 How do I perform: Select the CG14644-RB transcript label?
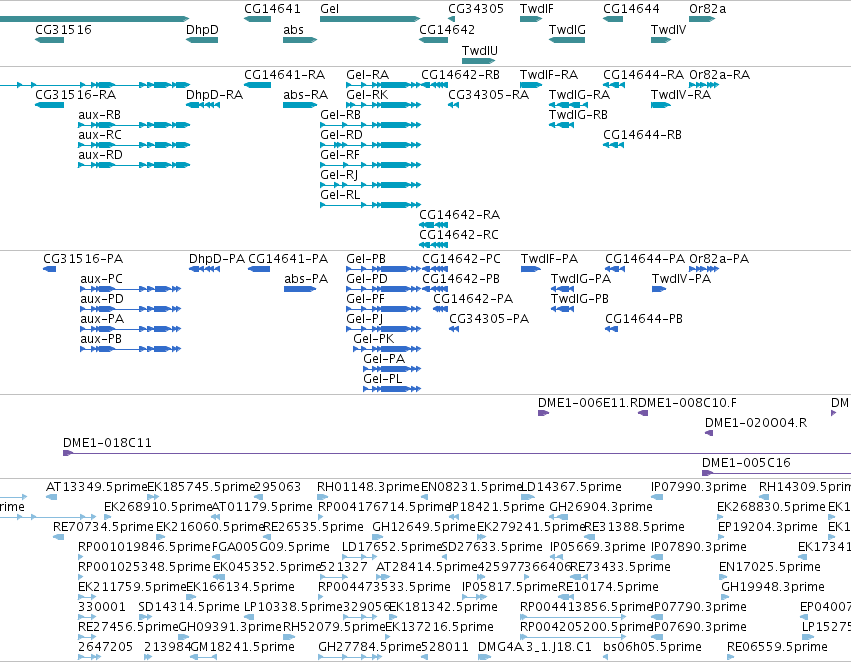pyautogui.click(x=642, y=135)
